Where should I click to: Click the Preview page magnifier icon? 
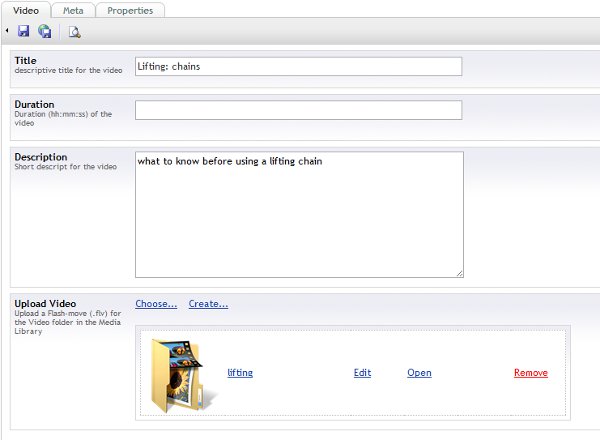(x=74, y=32)
